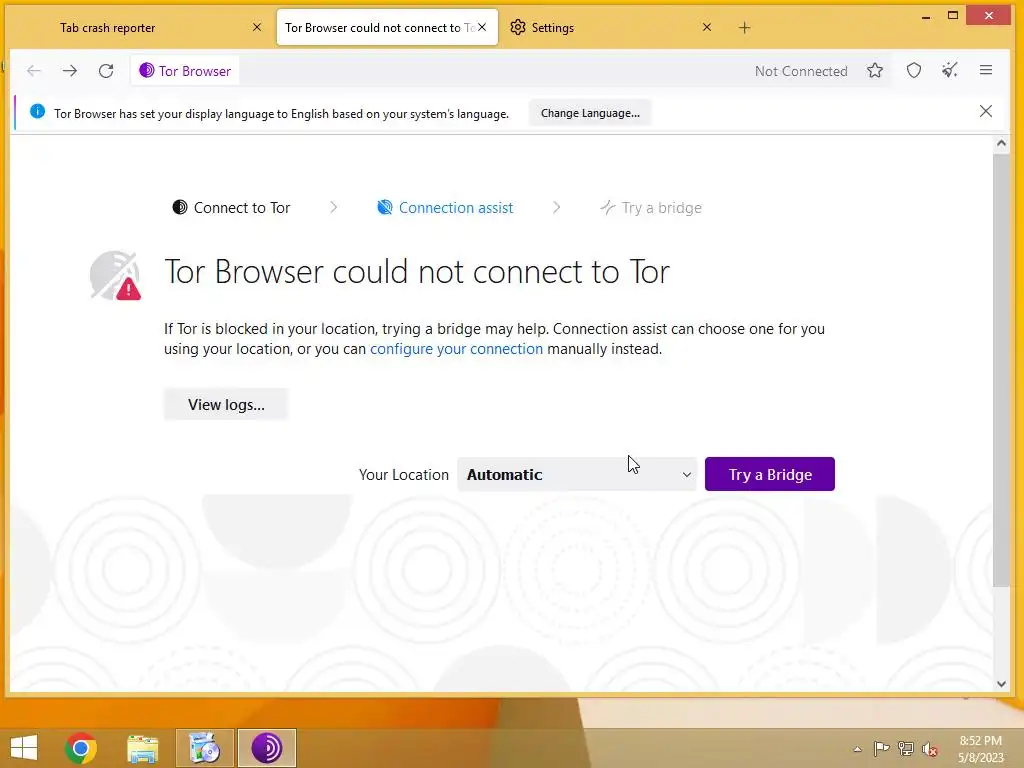Click the vertical scrollbar thumb
This screenshot has height=768, width=1024.
coord(1001,370)
